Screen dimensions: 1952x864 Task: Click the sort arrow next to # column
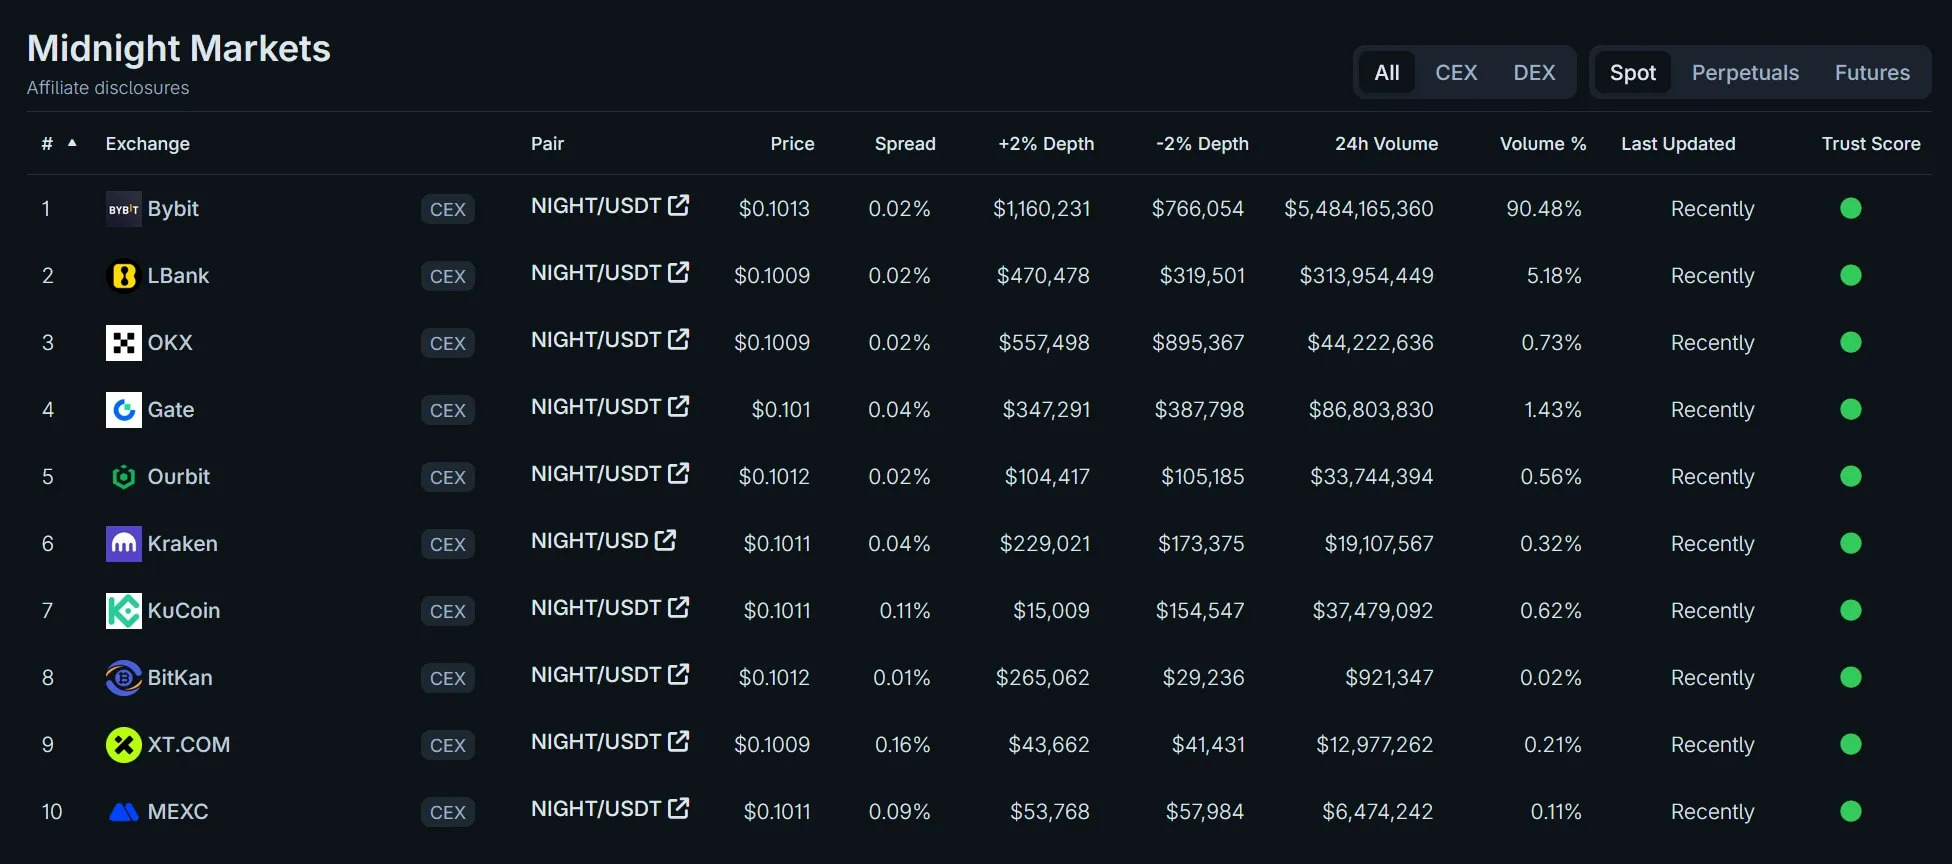tap(72, 143)
